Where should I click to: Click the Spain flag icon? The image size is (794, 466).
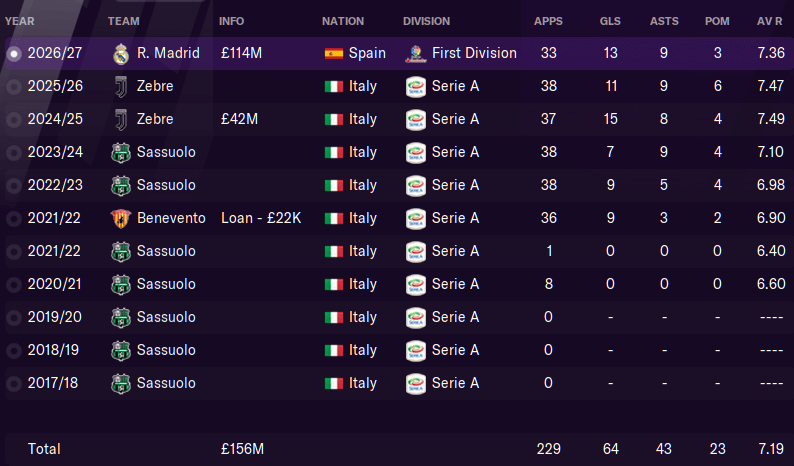coord(334,53)
